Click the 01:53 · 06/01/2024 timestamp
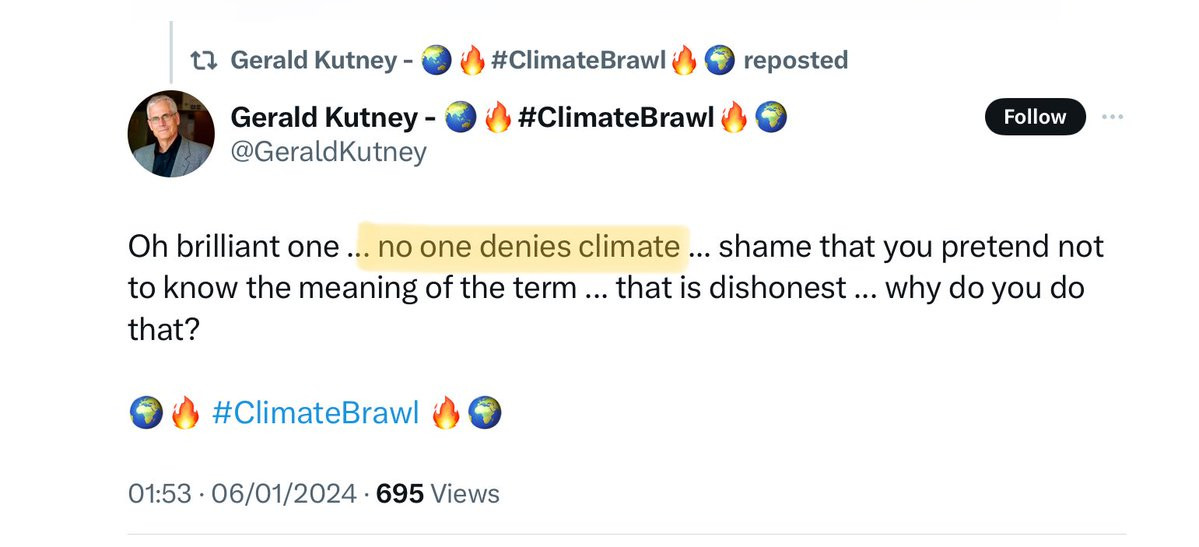This screenshot has width=1199, height=547. [242, 493]
